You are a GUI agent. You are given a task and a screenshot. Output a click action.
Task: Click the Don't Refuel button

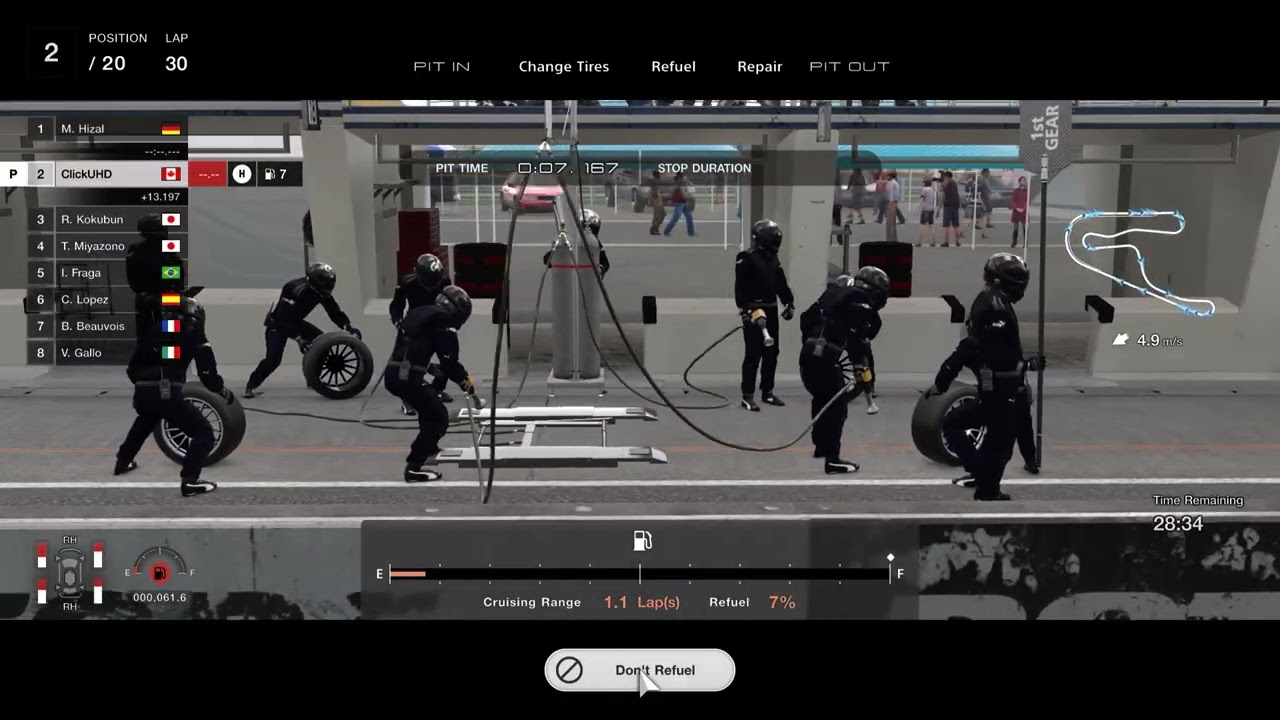[x=640, y=670]
